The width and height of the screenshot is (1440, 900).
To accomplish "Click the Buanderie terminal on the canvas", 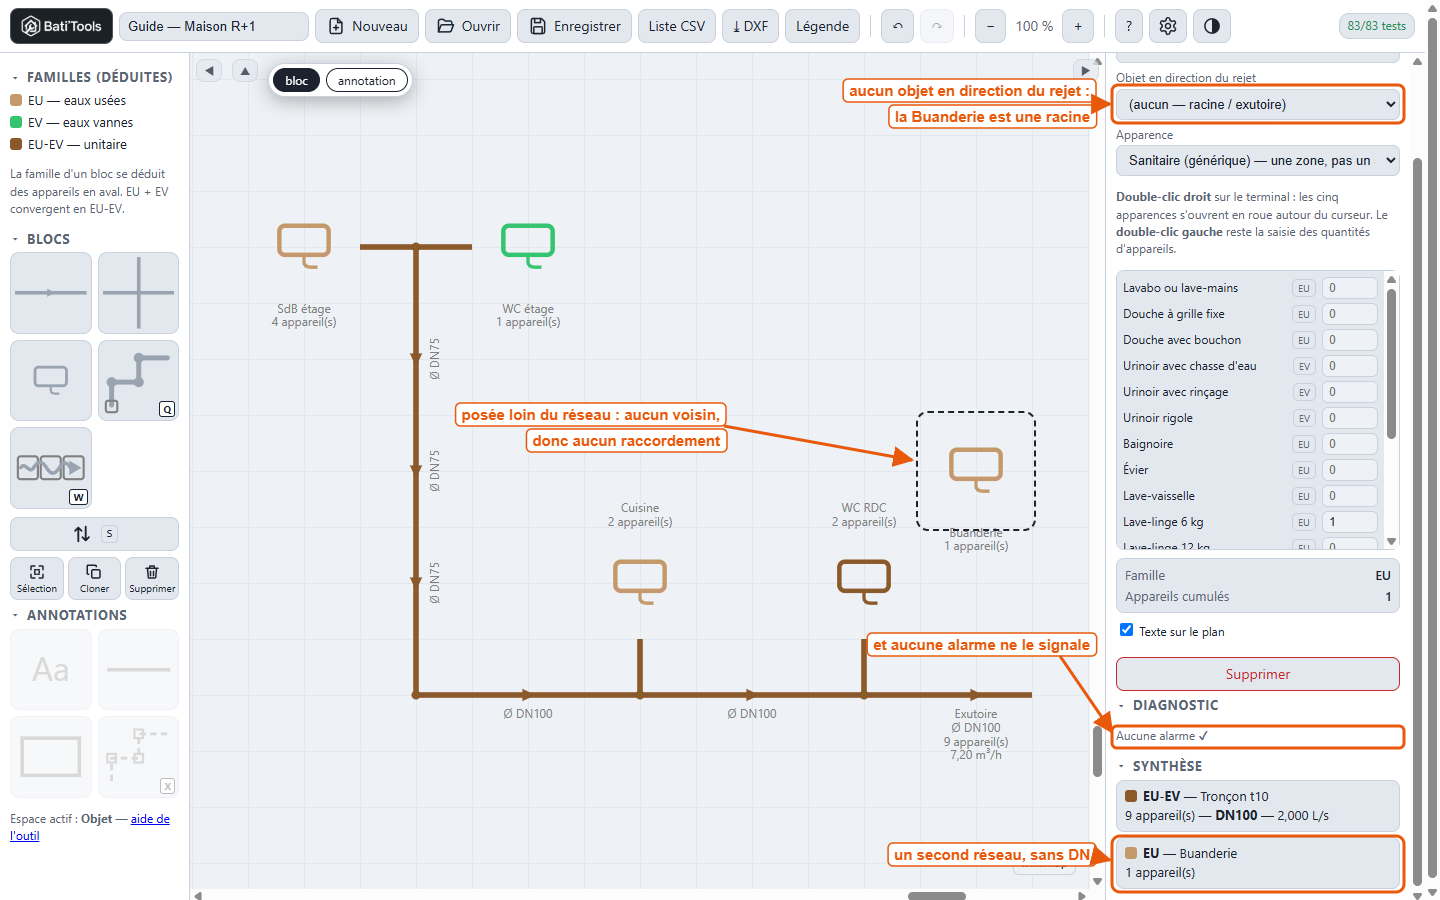I will 976,470.
